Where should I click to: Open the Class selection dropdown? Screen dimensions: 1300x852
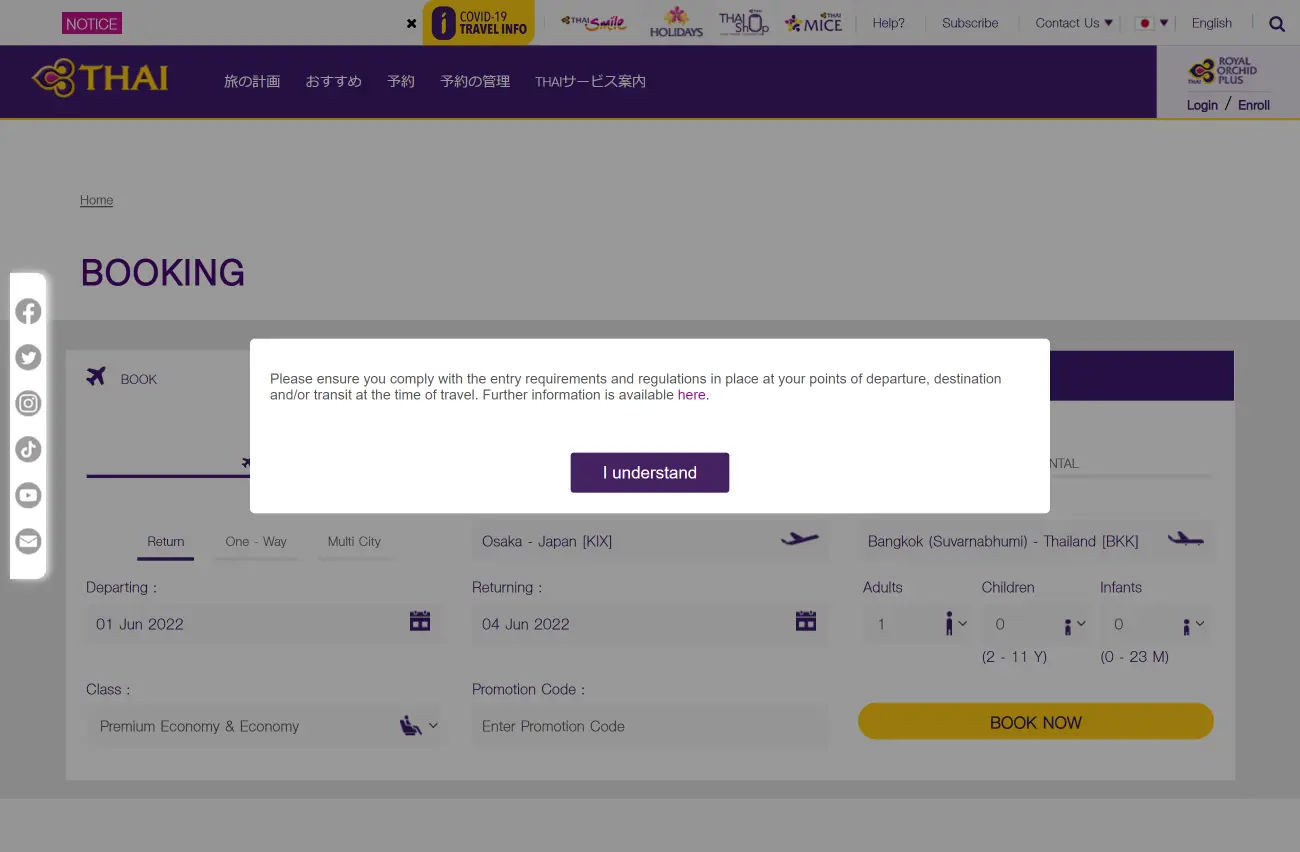265,726
